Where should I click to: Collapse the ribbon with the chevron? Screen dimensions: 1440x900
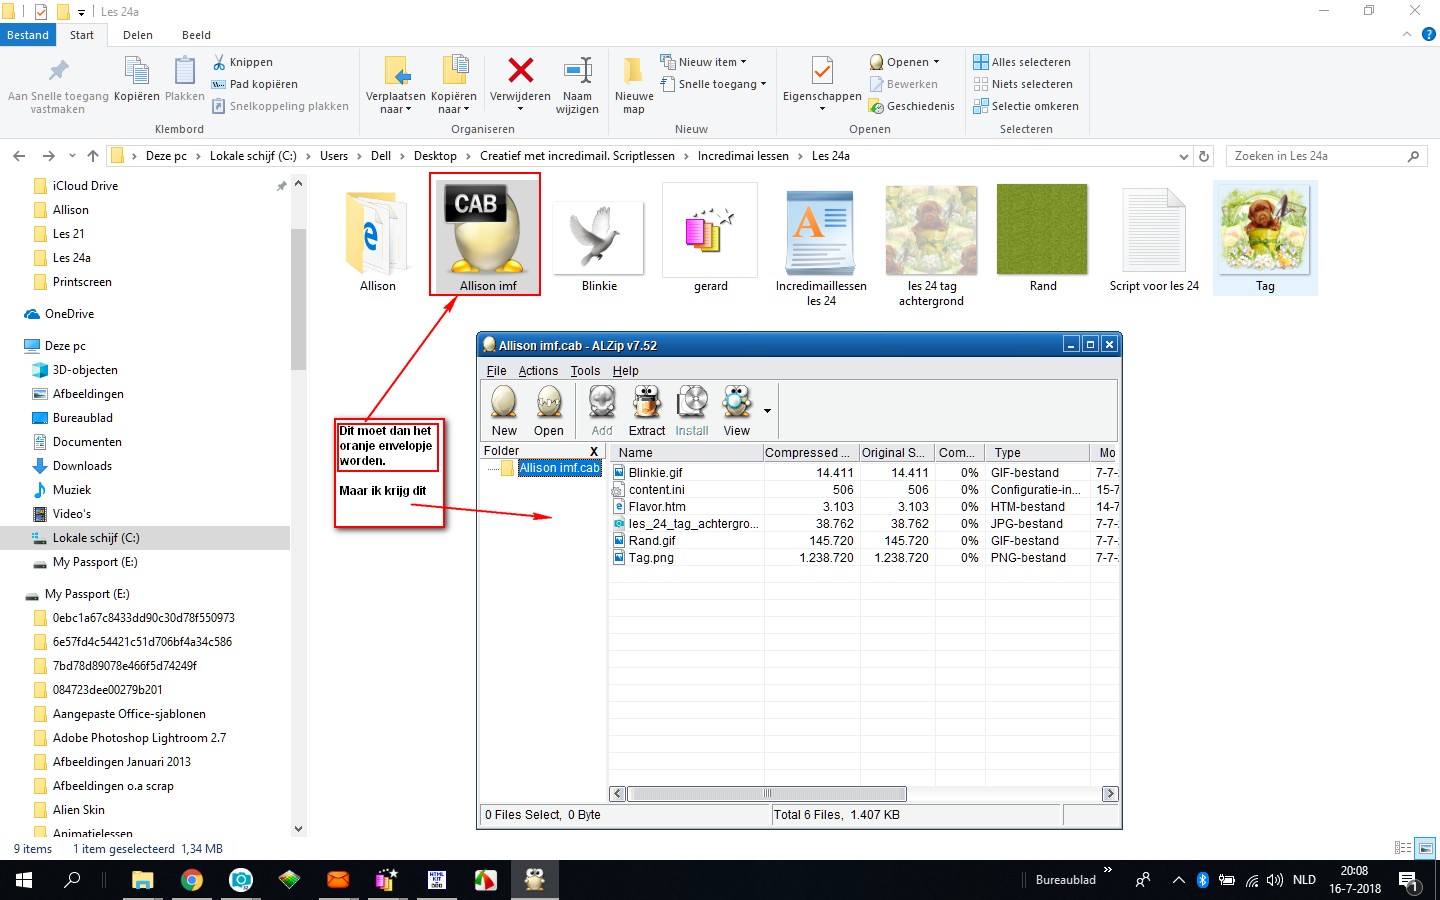pyautogui.click(x=1406, y=34)
